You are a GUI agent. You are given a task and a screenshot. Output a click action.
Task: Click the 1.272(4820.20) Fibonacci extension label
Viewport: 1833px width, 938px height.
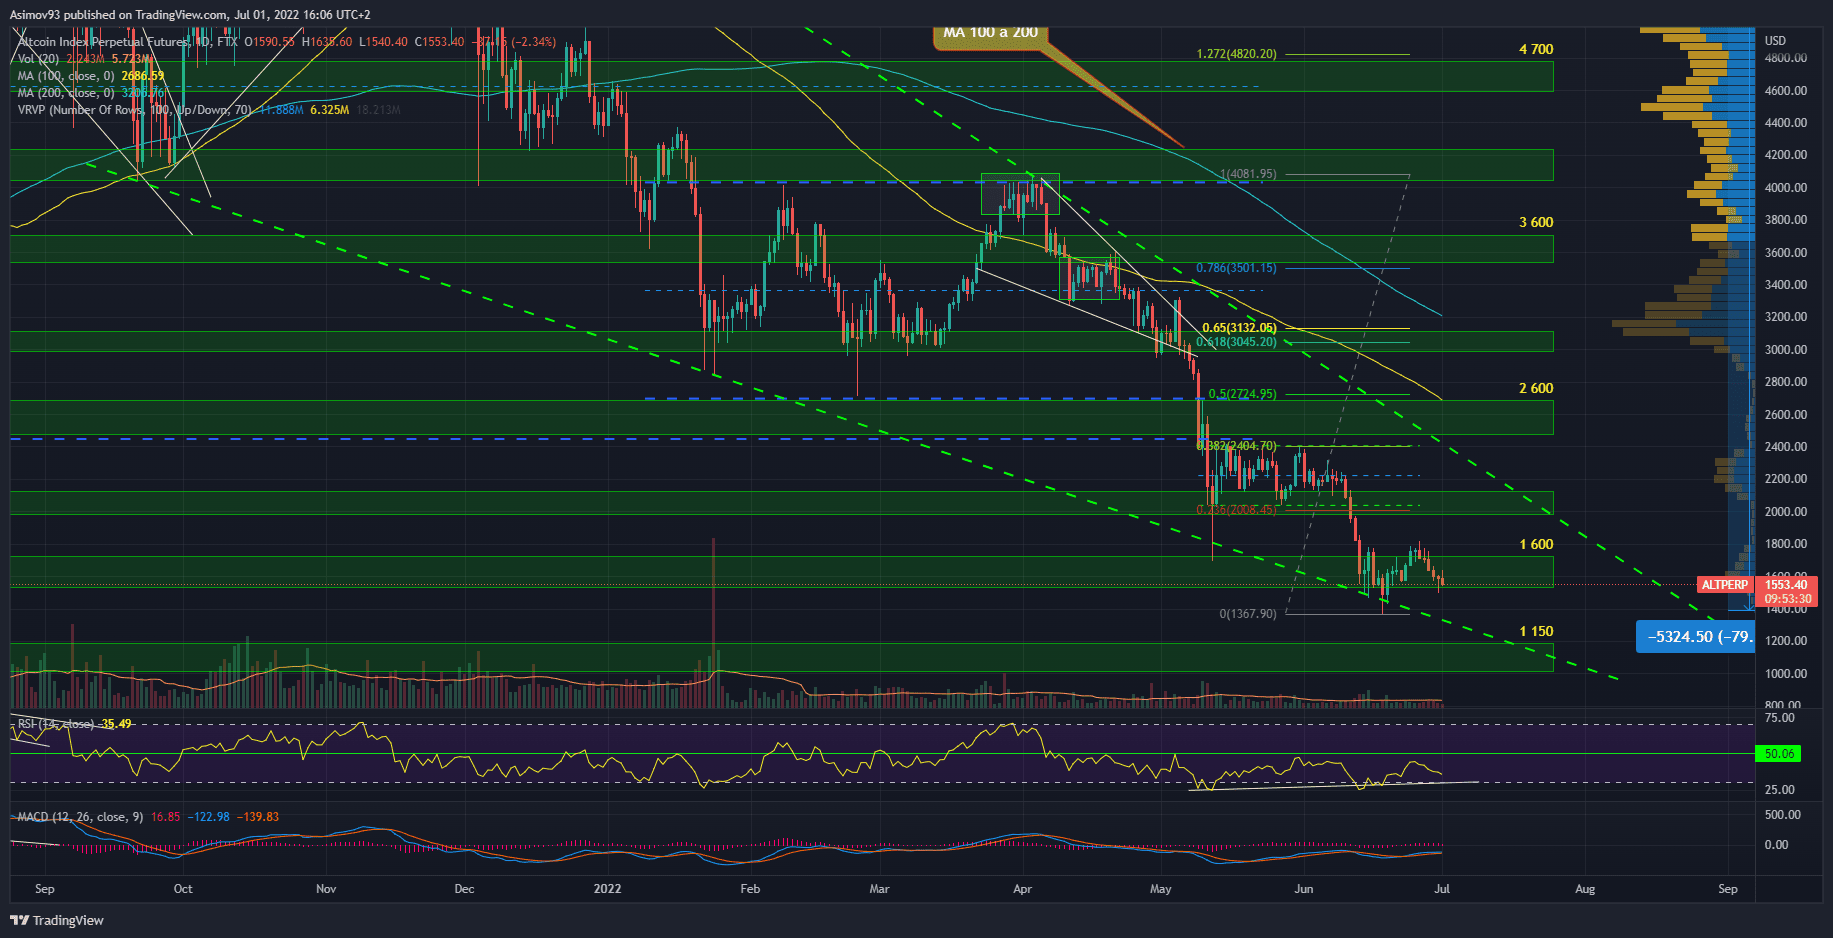point(1236,54)
